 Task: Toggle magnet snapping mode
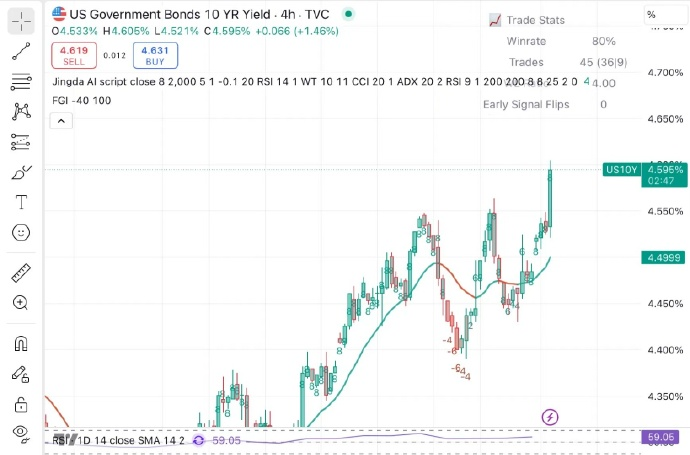(x=21, y=343)
